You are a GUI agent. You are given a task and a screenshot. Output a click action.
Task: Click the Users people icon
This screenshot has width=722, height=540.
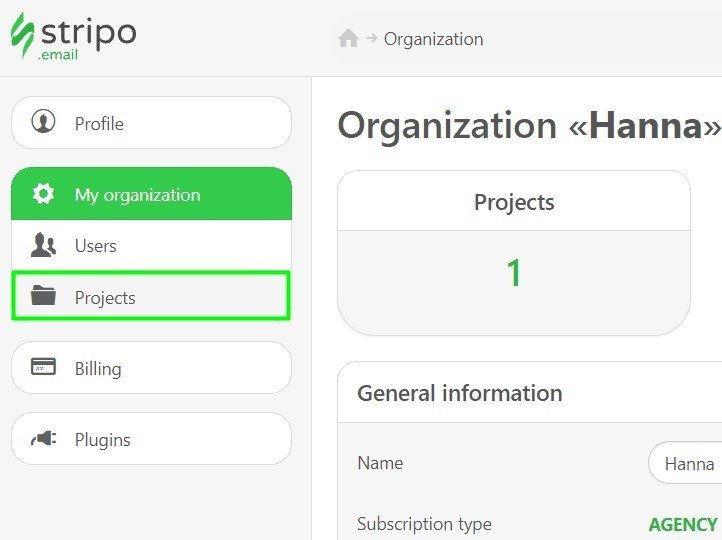click(x=43, y=244)
